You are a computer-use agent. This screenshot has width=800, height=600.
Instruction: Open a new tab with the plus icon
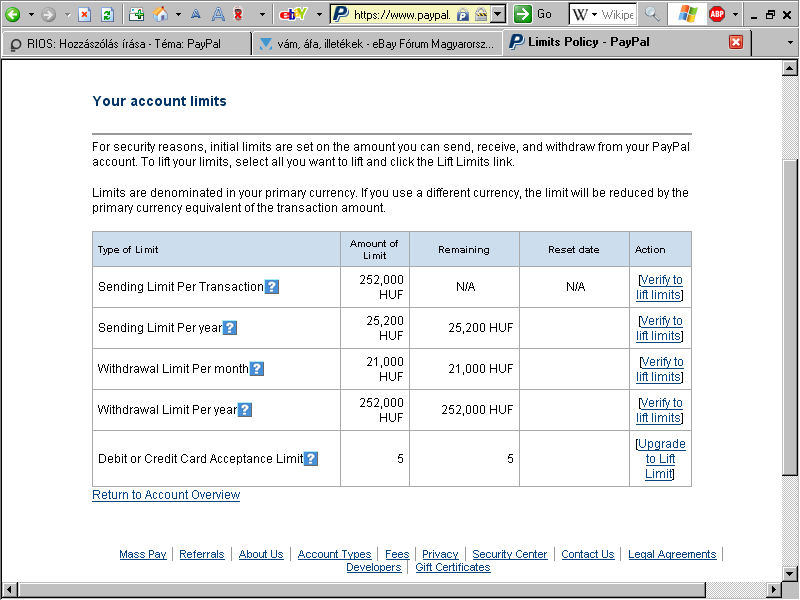pyautogui.click(x=136, y=14)
